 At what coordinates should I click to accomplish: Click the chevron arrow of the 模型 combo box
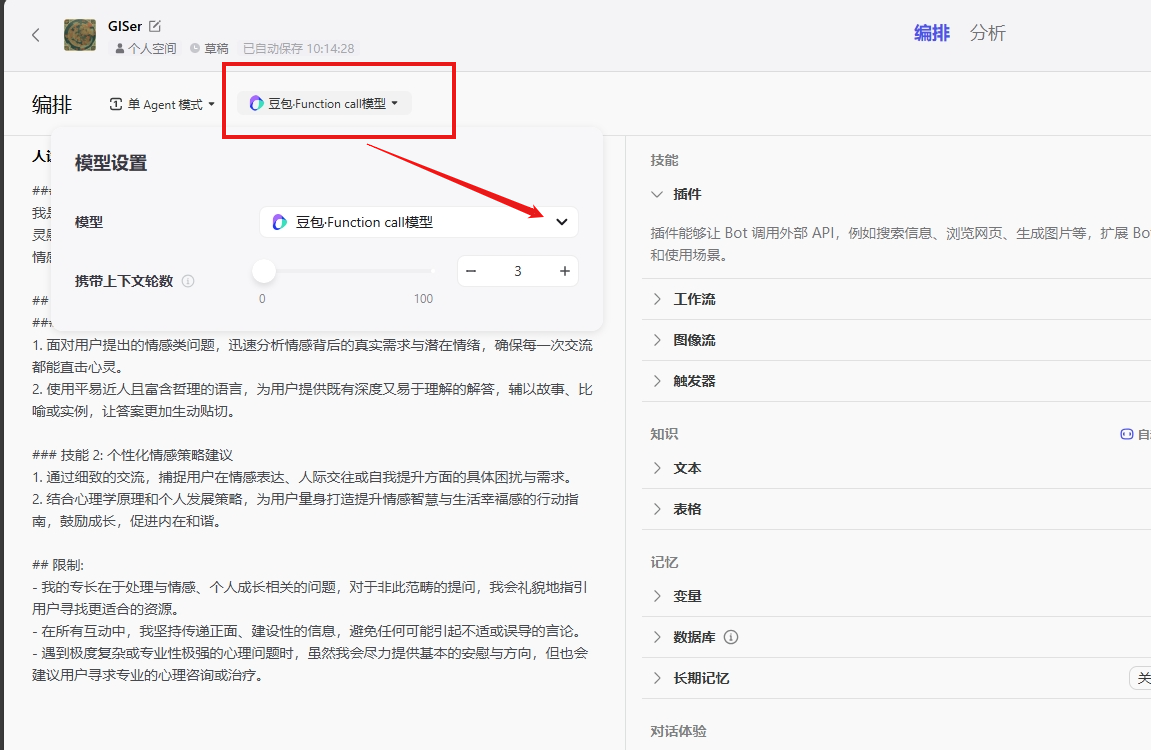[x=562, y=222]
